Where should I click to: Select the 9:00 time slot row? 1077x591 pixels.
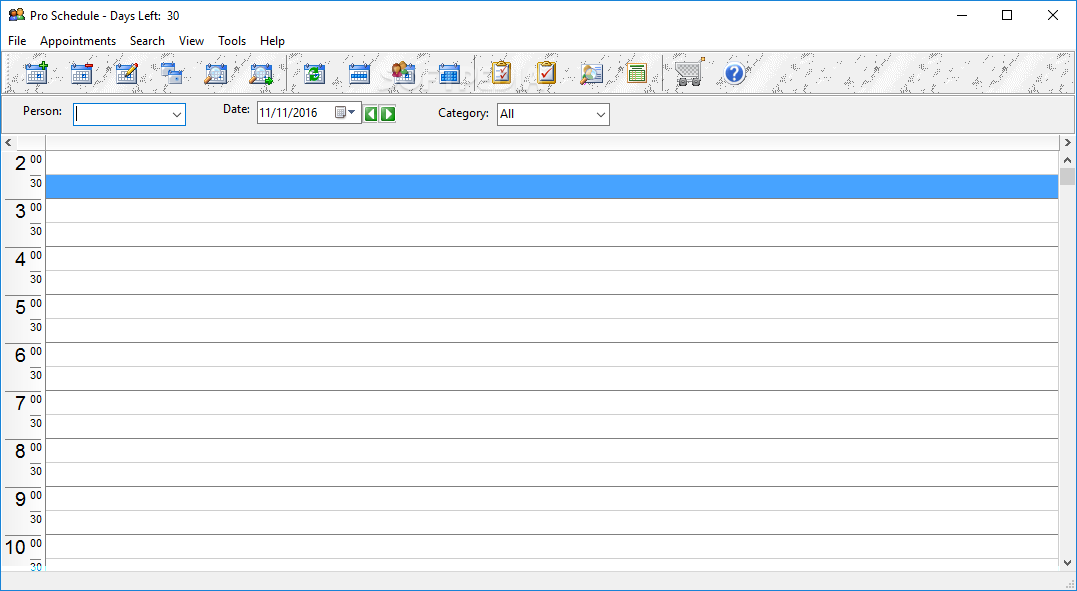pyautogui.click(x=552, y=499)
